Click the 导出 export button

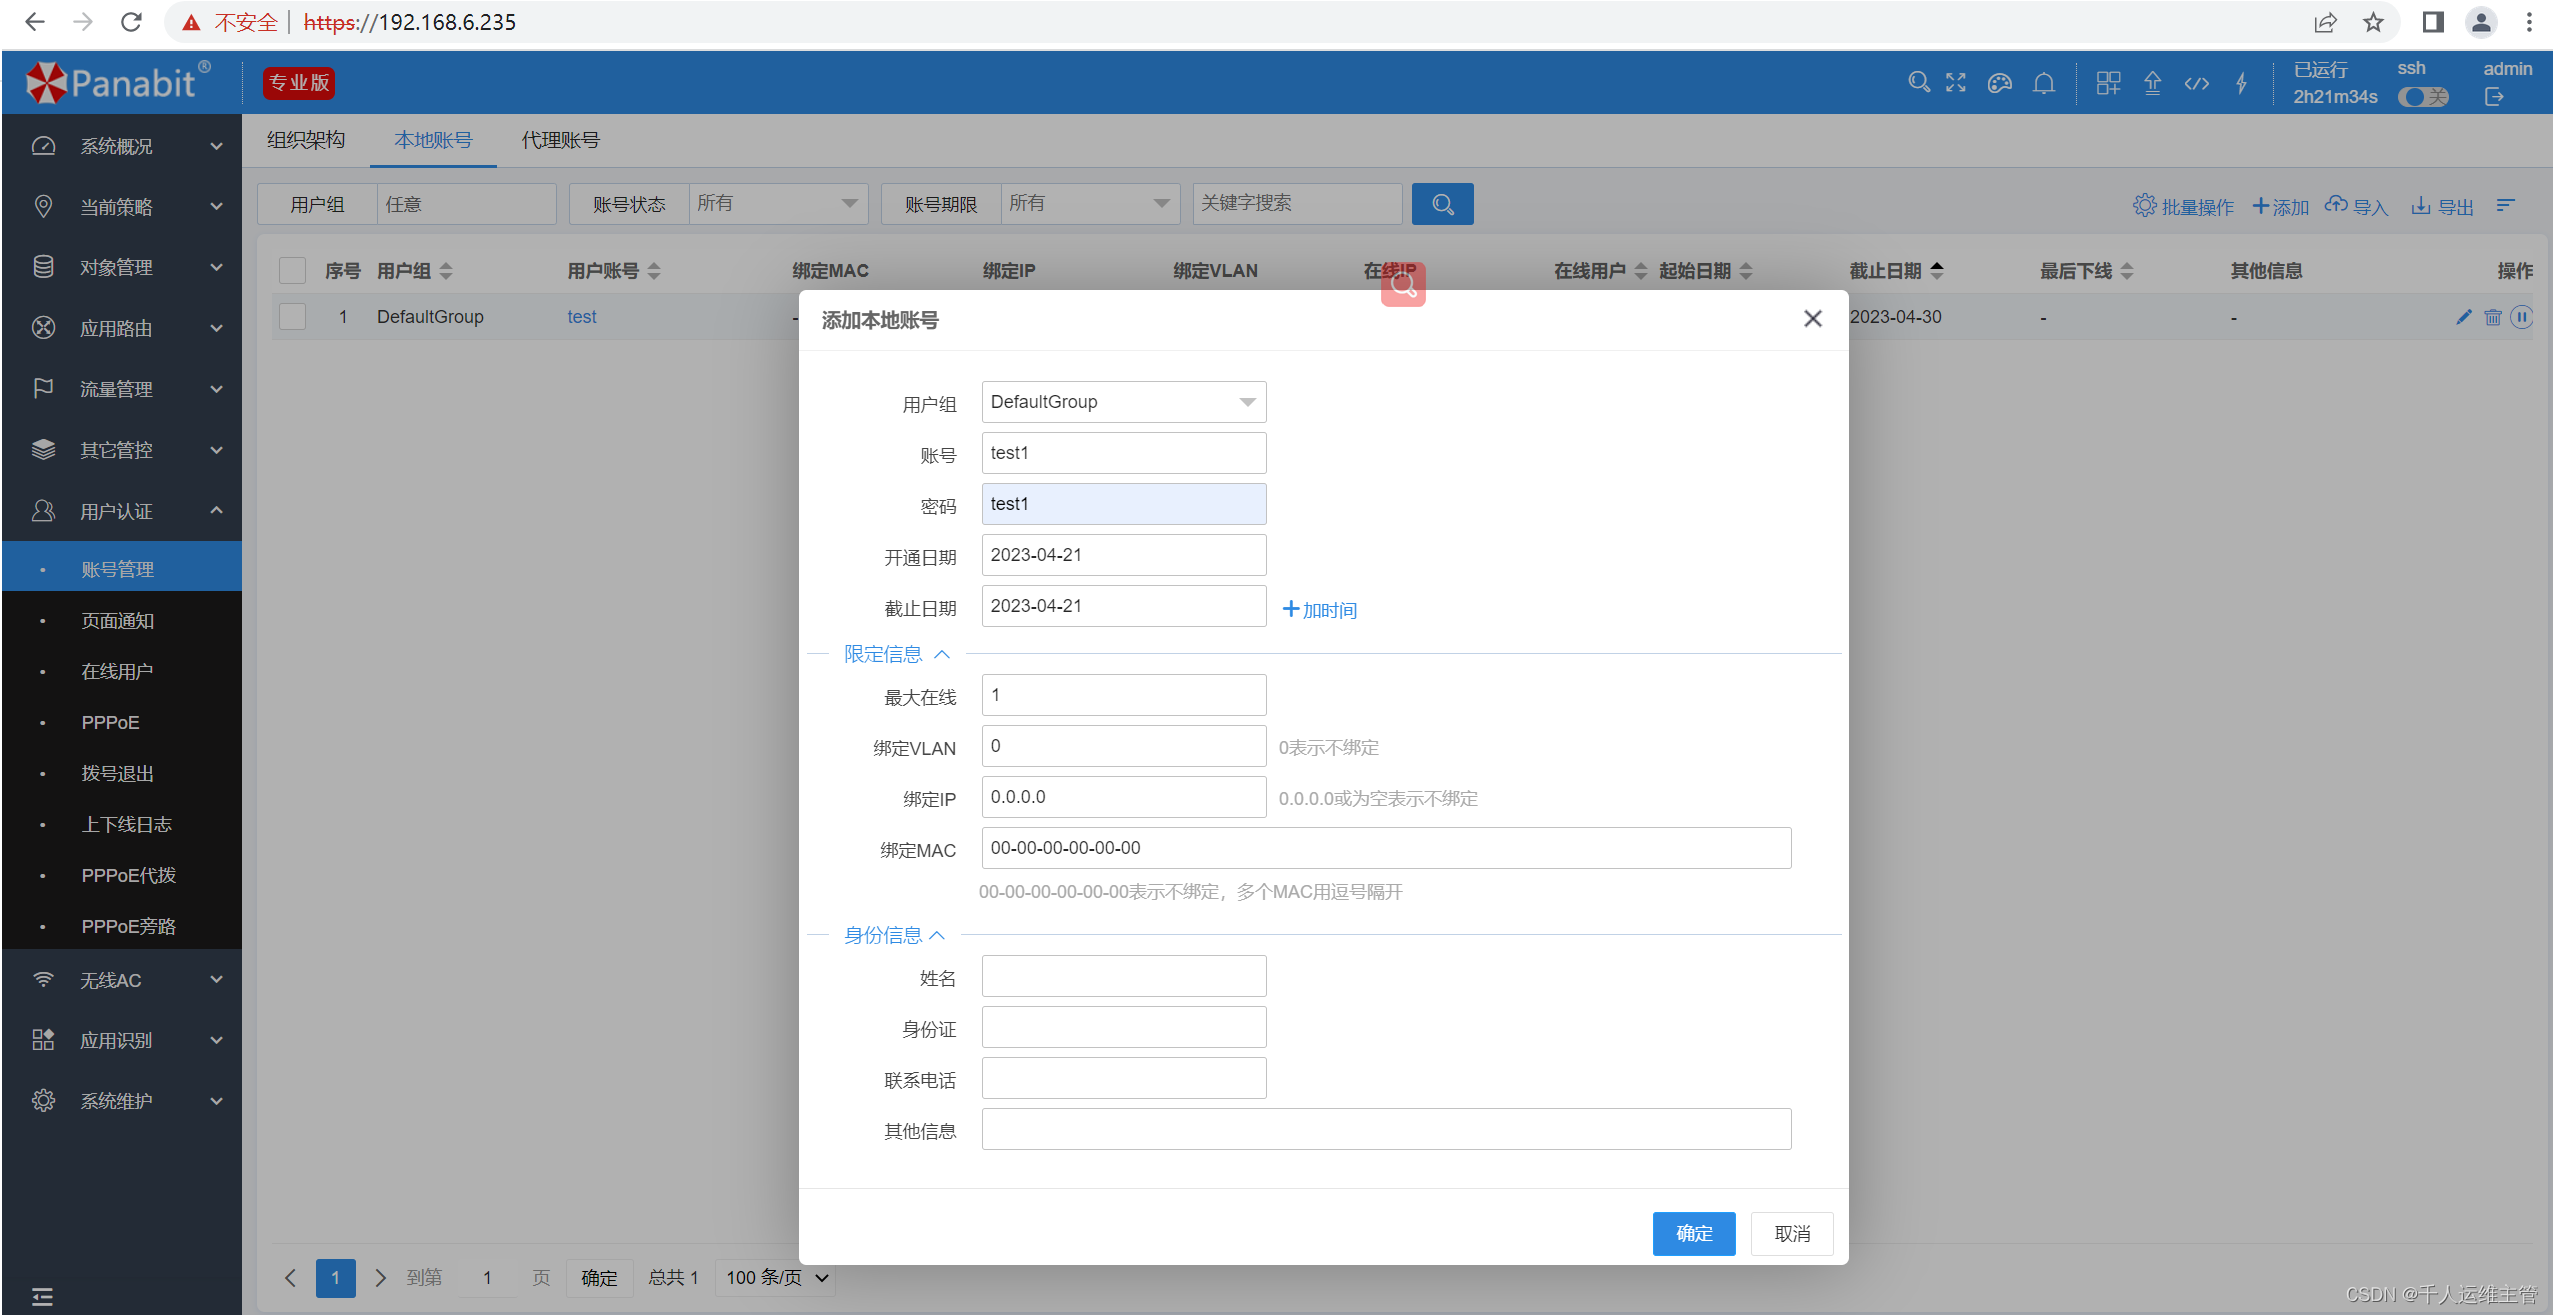(x=2442, y=206)
